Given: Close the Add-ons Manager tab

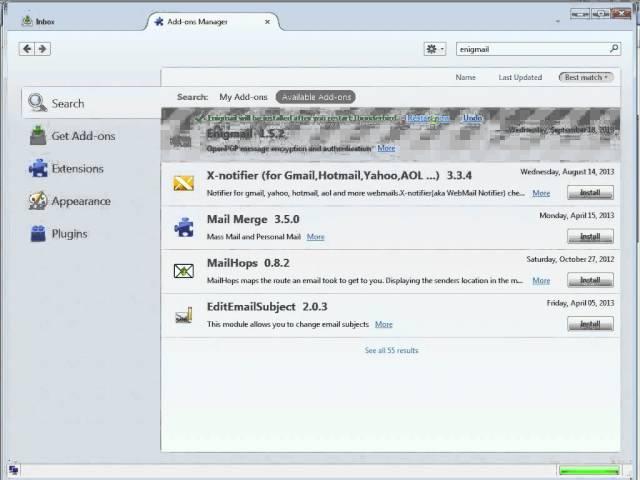Looking at the screenshot, I should [267, 22].
